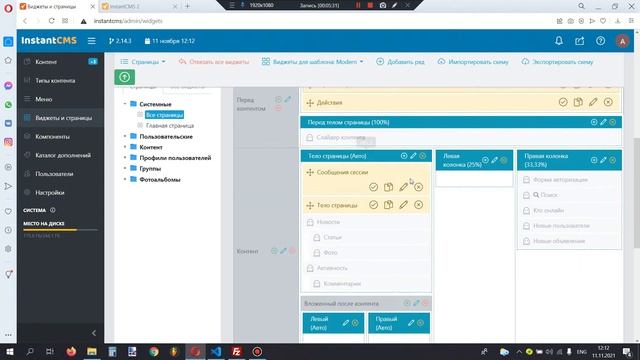Open Каталог дополнений in sidebar
This screenshot has height=360, width=640.
60,155
